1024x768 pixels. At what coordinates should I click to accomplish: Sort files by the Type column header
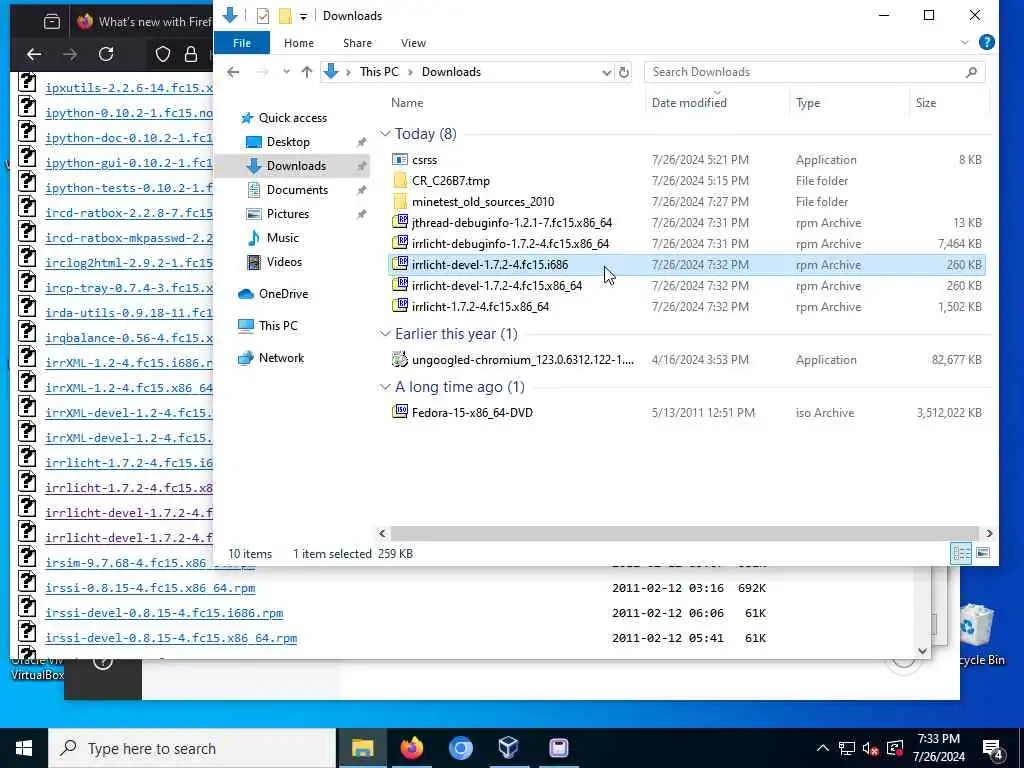coord(808,103)
